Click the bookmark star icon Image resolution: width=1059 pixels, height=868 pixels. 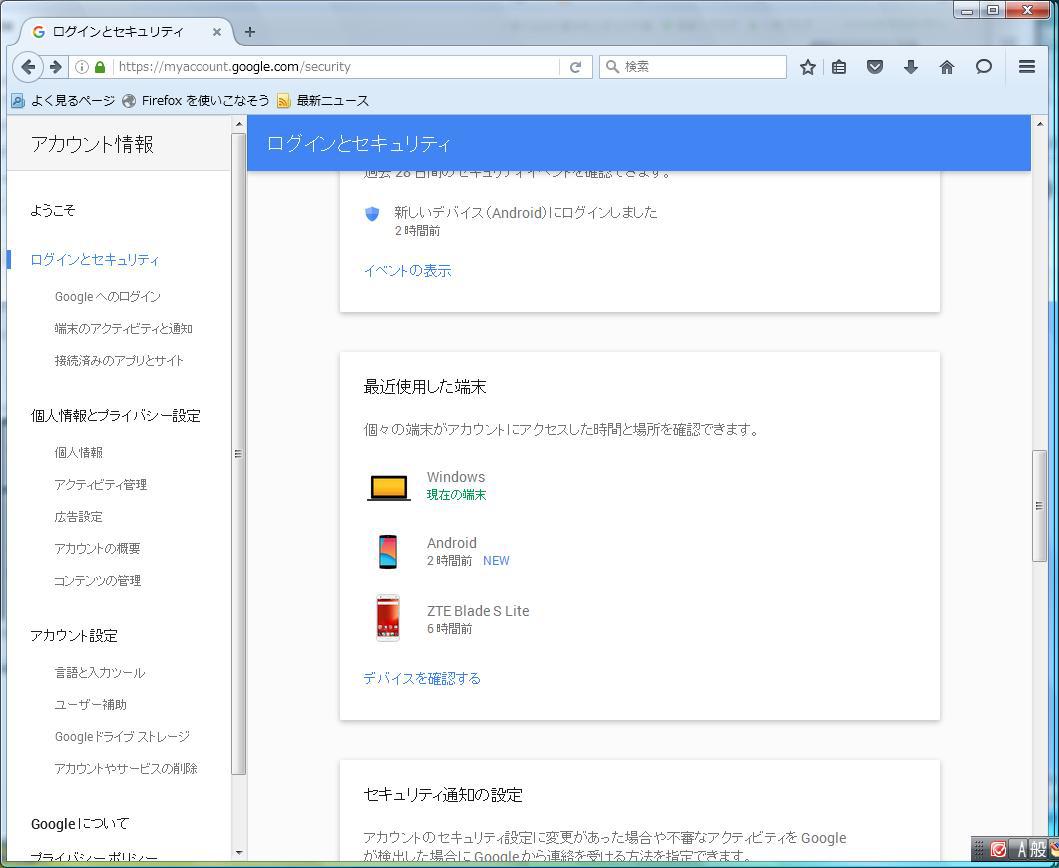808,67
